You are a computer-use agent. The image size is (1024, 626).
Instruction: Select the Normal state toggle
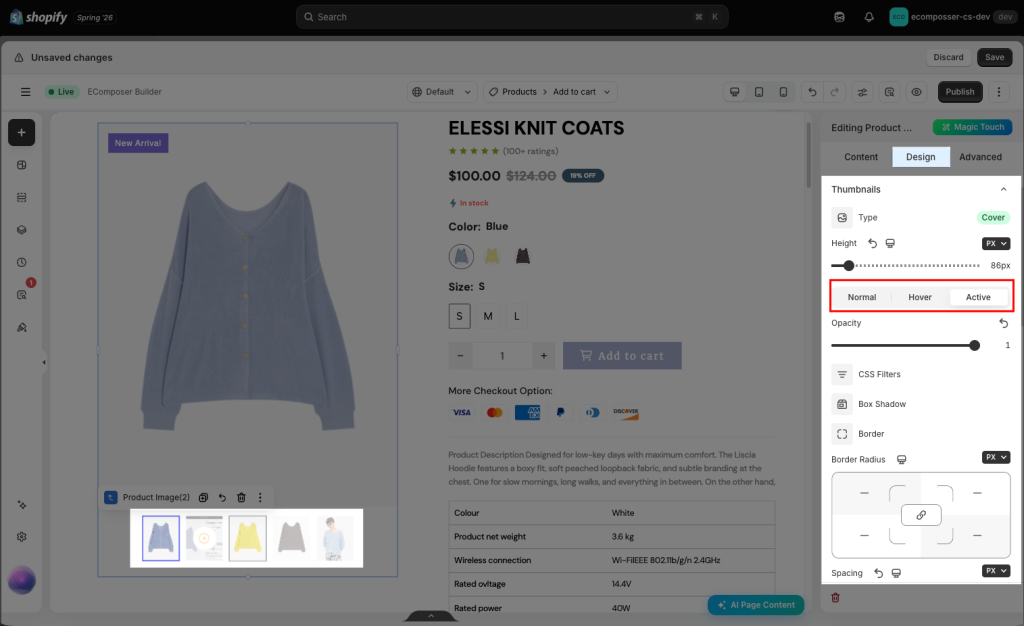[x=861, y=297]
